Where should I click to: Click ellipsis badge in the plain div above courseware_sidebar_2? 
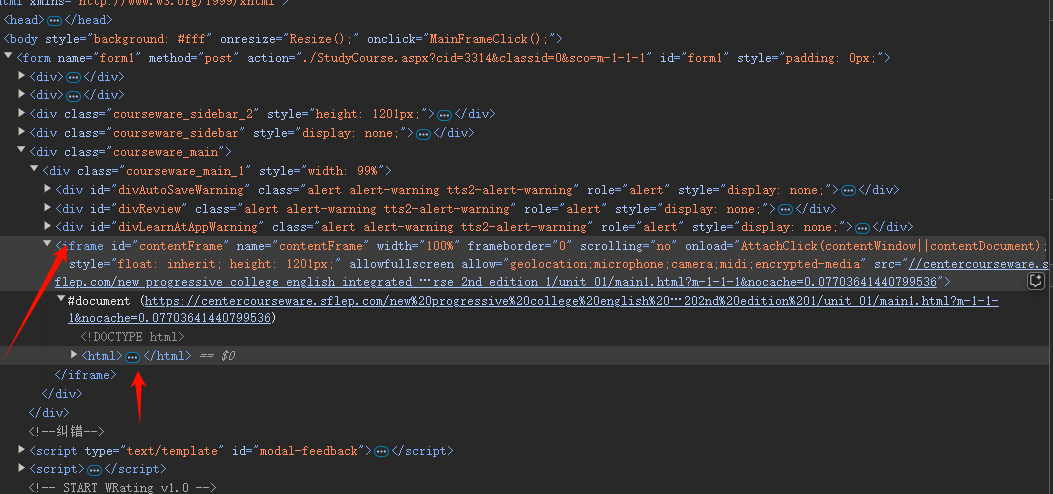click(73, 95)
